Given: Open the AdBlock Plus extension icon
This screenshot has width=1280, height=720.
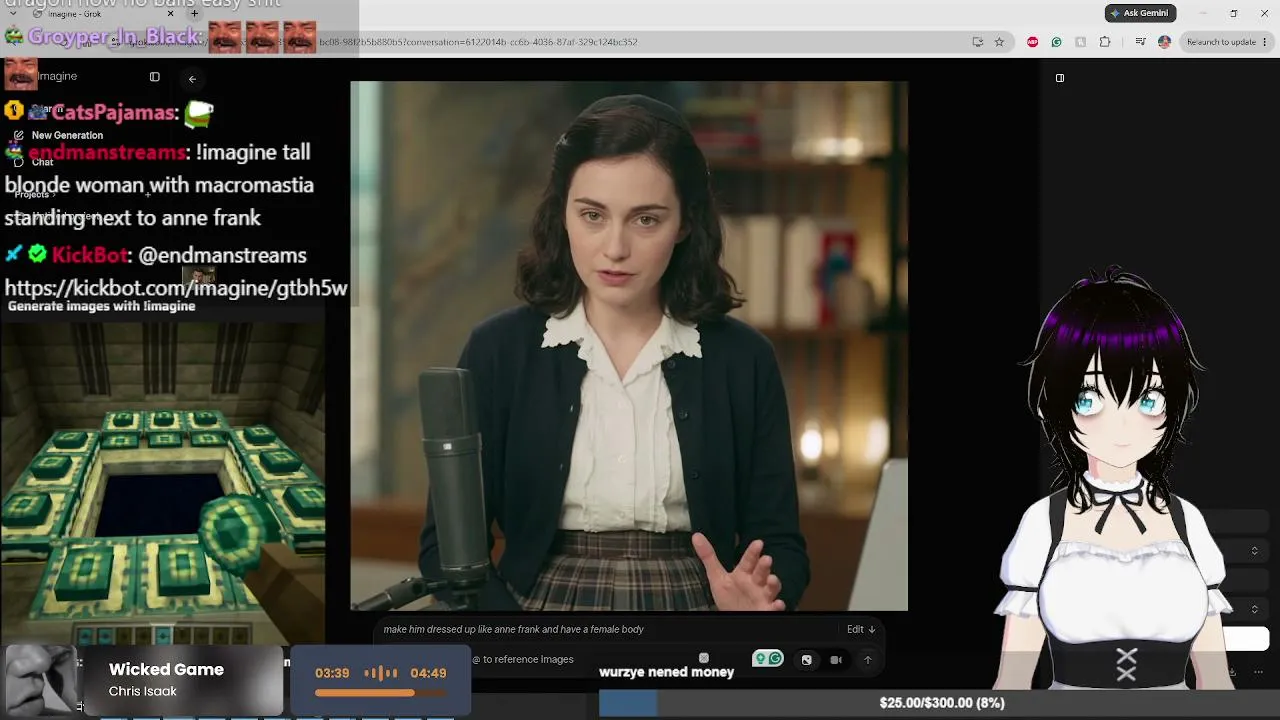Looking at the screenshot, I should coord(1032,42).
